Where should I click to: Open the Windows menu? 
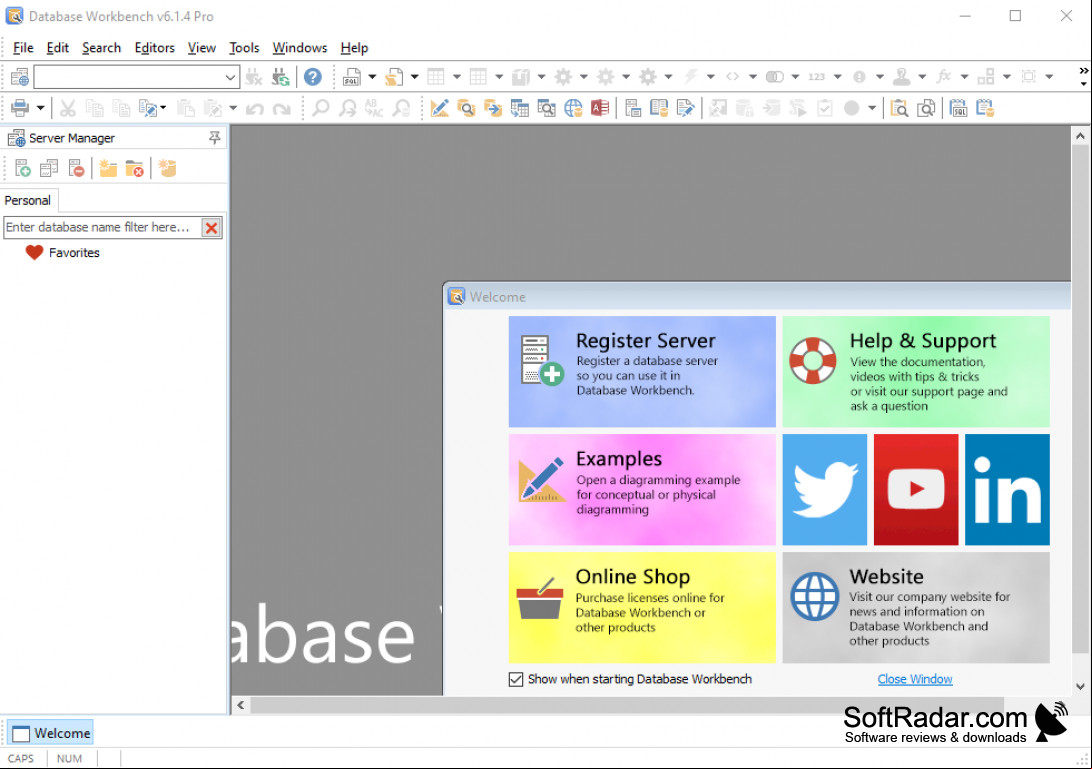click(299, 47)
